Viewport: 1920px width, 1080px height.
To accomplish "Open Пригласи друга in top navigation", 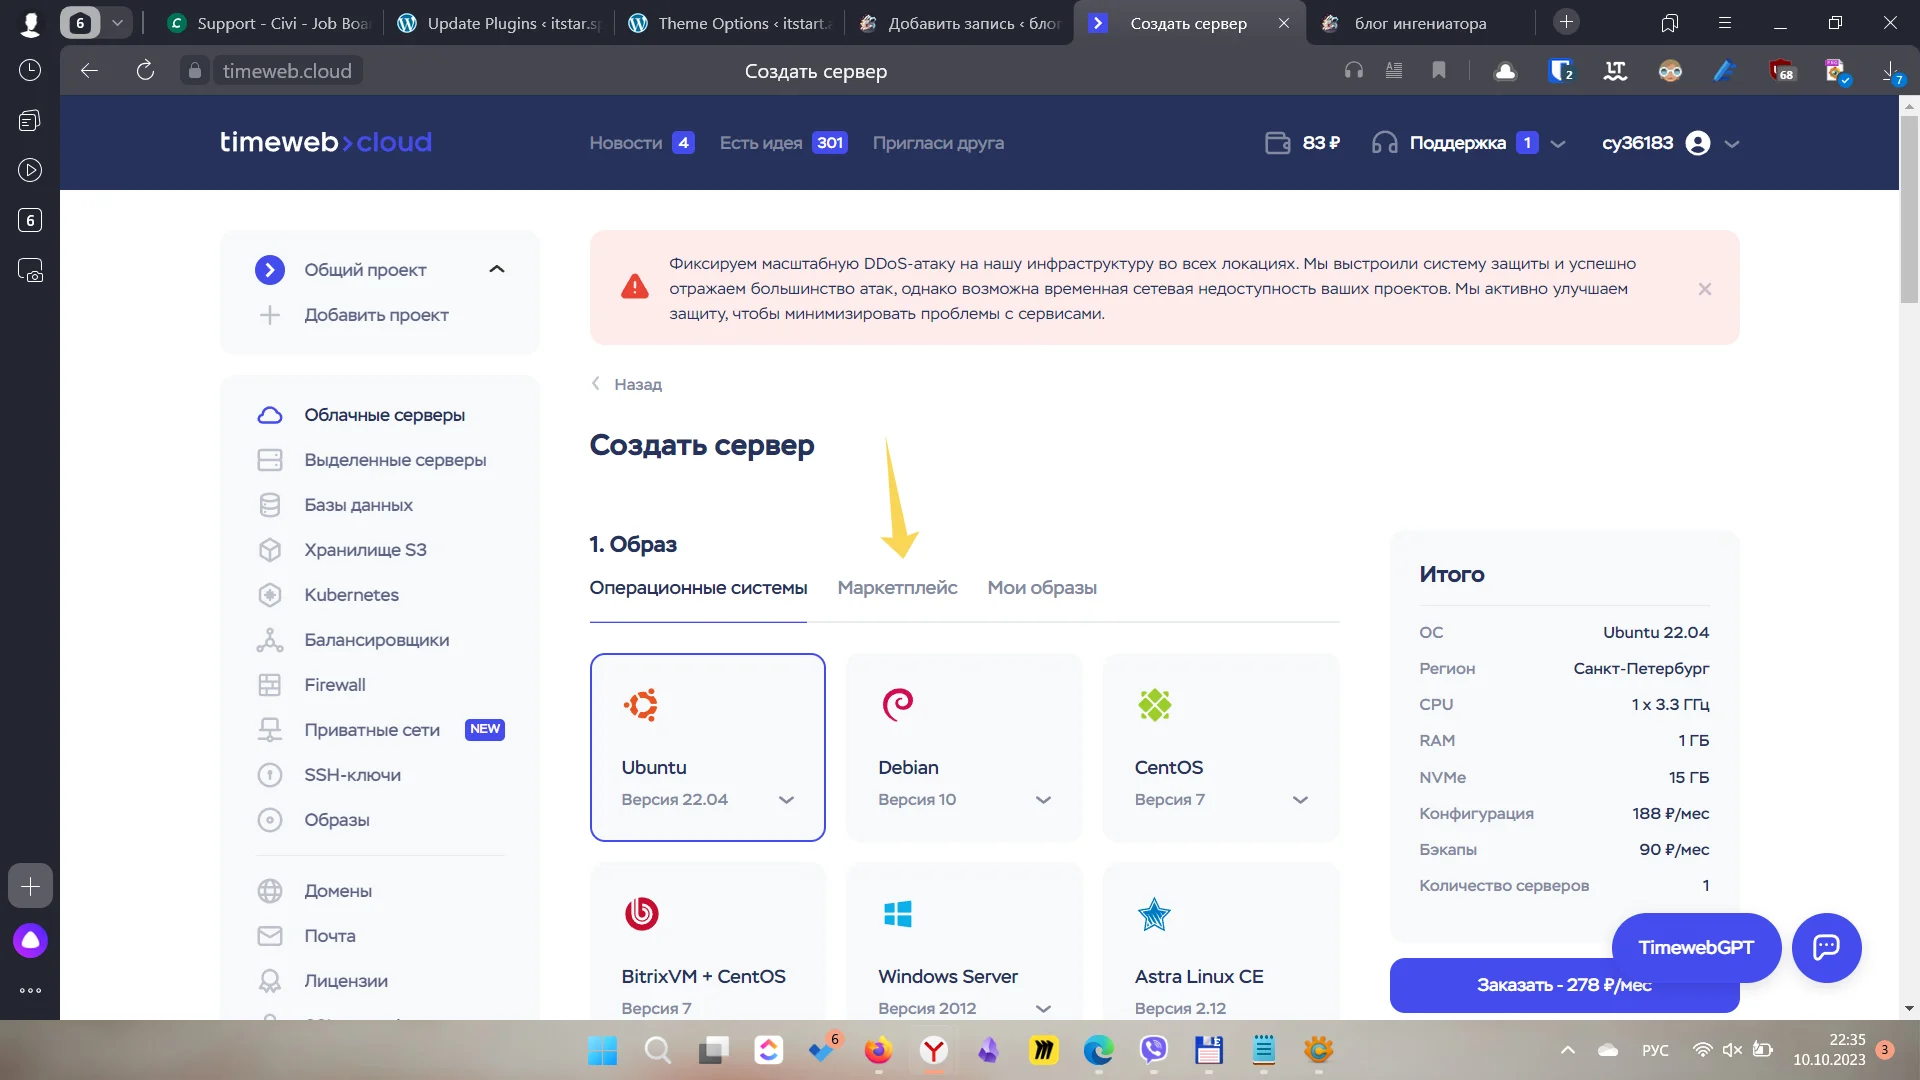I will (938, 143).
